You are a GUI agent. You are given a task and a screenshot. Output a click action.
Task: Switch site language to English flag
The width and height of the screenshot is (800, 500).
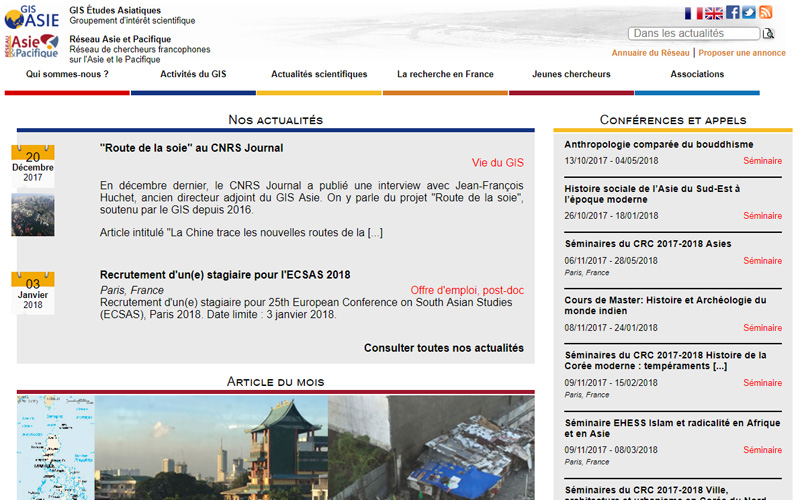pos(714,13)
